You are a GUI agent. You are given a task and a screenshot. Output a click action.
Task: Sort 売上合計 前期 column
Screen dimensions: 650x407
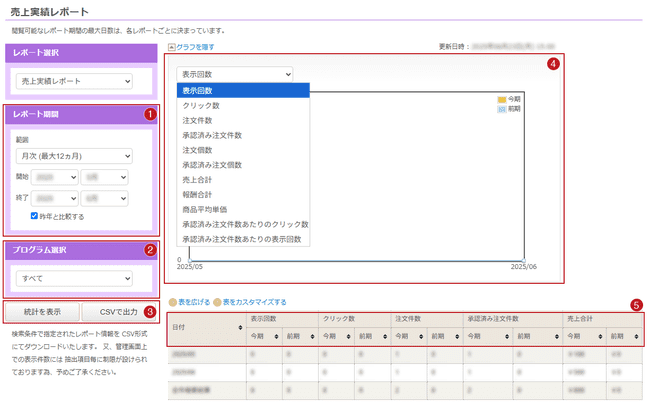(x=636, y=337)
